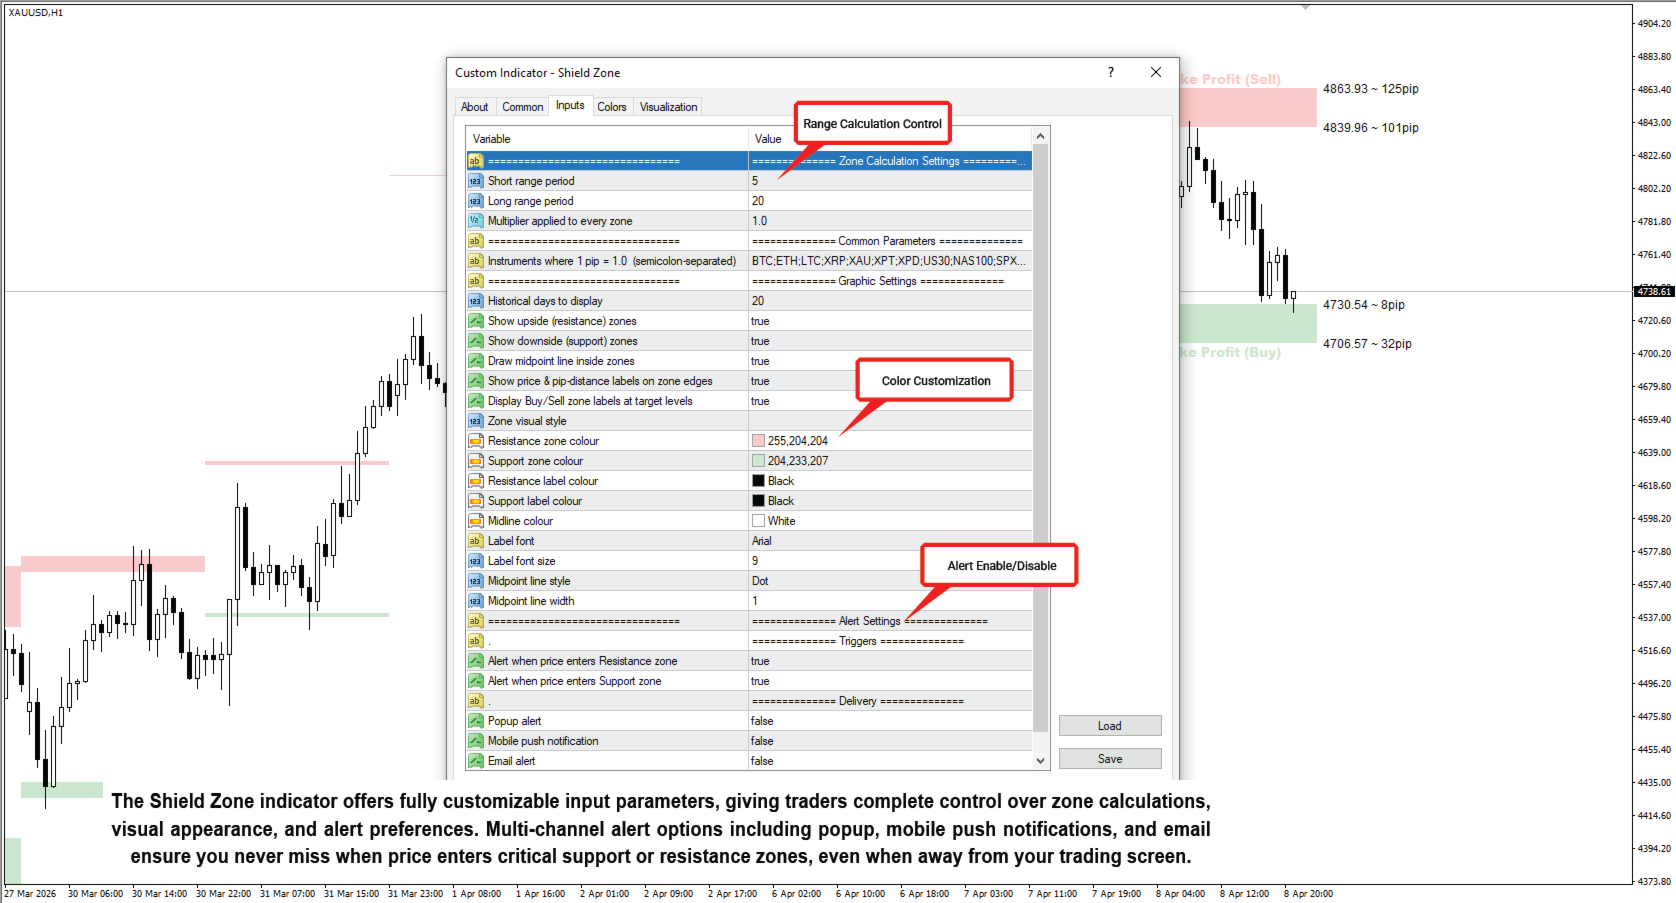Click the Midpoint line style icon
The width and height of the screenshot is (1676, 903).
click(x=476, y=581)
